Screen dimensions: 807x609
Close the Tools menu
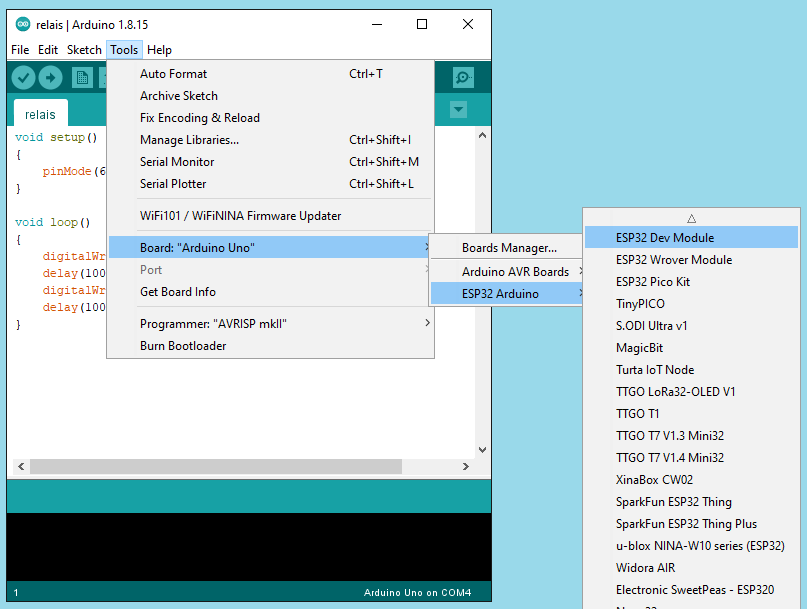pyautogui.click(x=124, y=50)
